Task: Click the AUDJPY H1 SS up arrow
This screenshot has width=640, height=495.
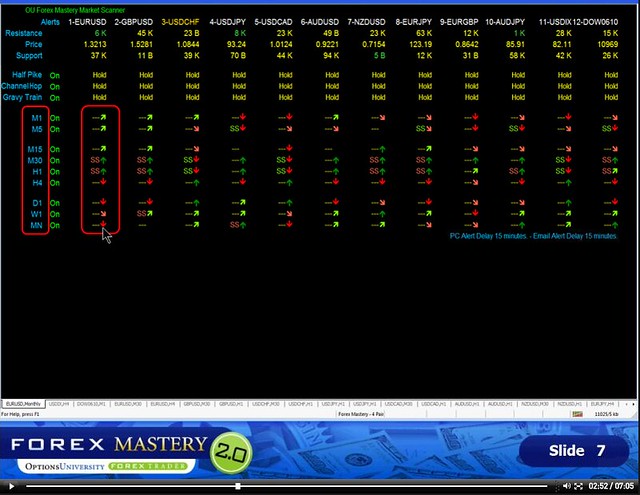Action: pos(517,171)
